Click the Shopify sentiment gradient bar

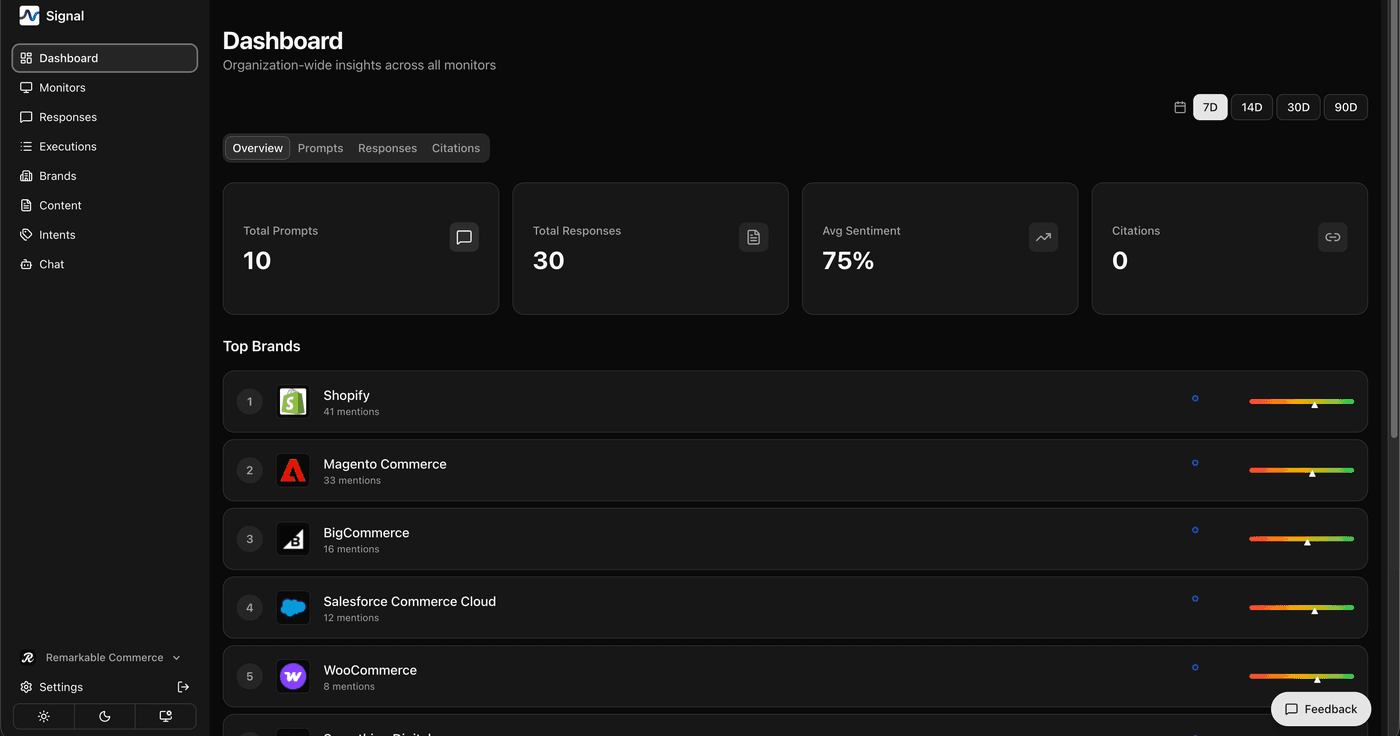[1301, 402]
